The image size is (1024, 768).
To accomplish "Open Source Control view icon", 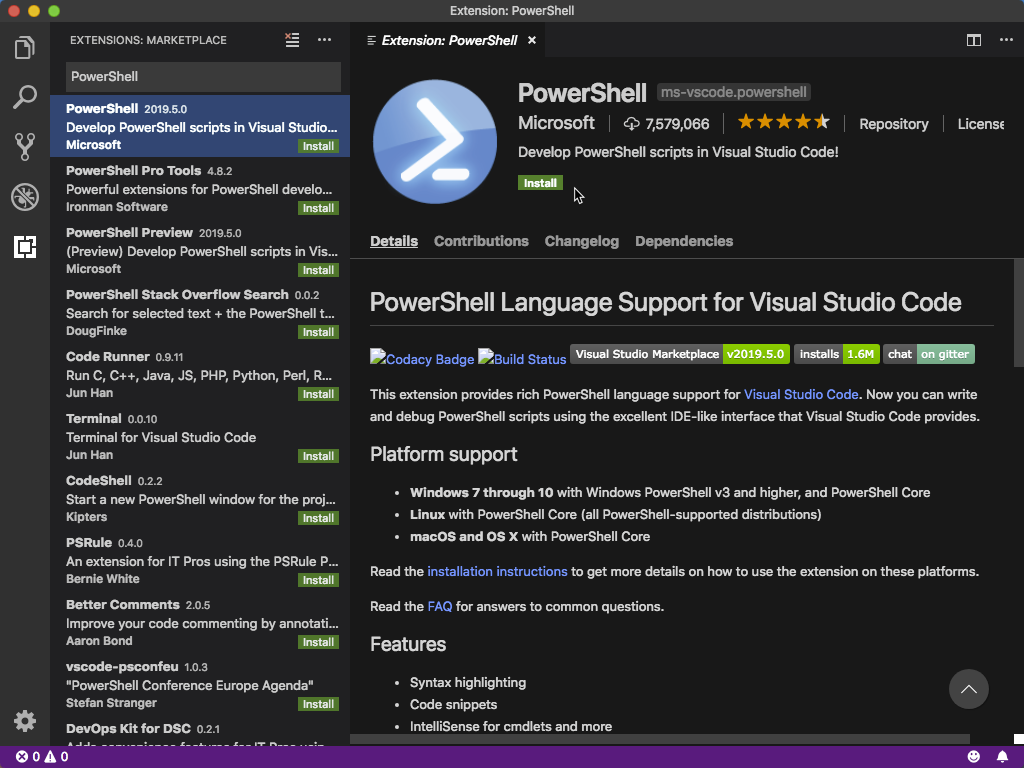I will (25, 147).
